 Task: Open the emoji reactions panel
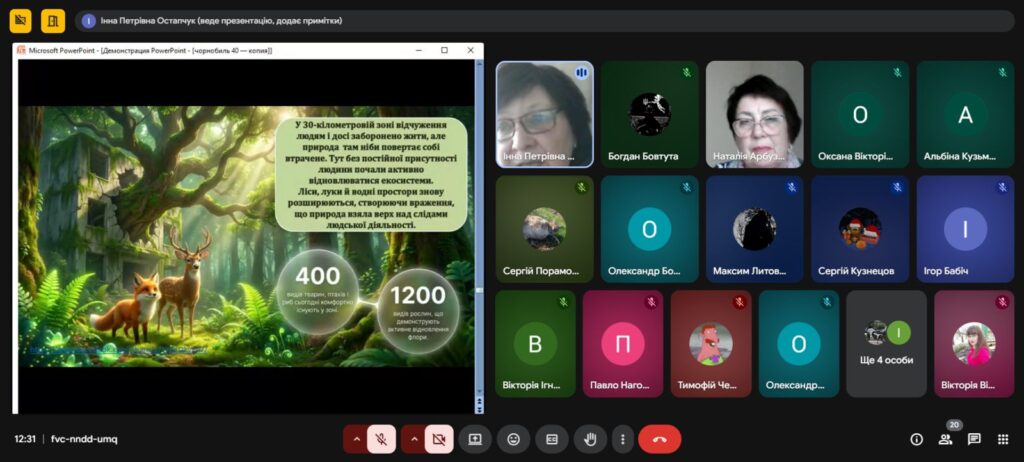[x=513, y=439]
